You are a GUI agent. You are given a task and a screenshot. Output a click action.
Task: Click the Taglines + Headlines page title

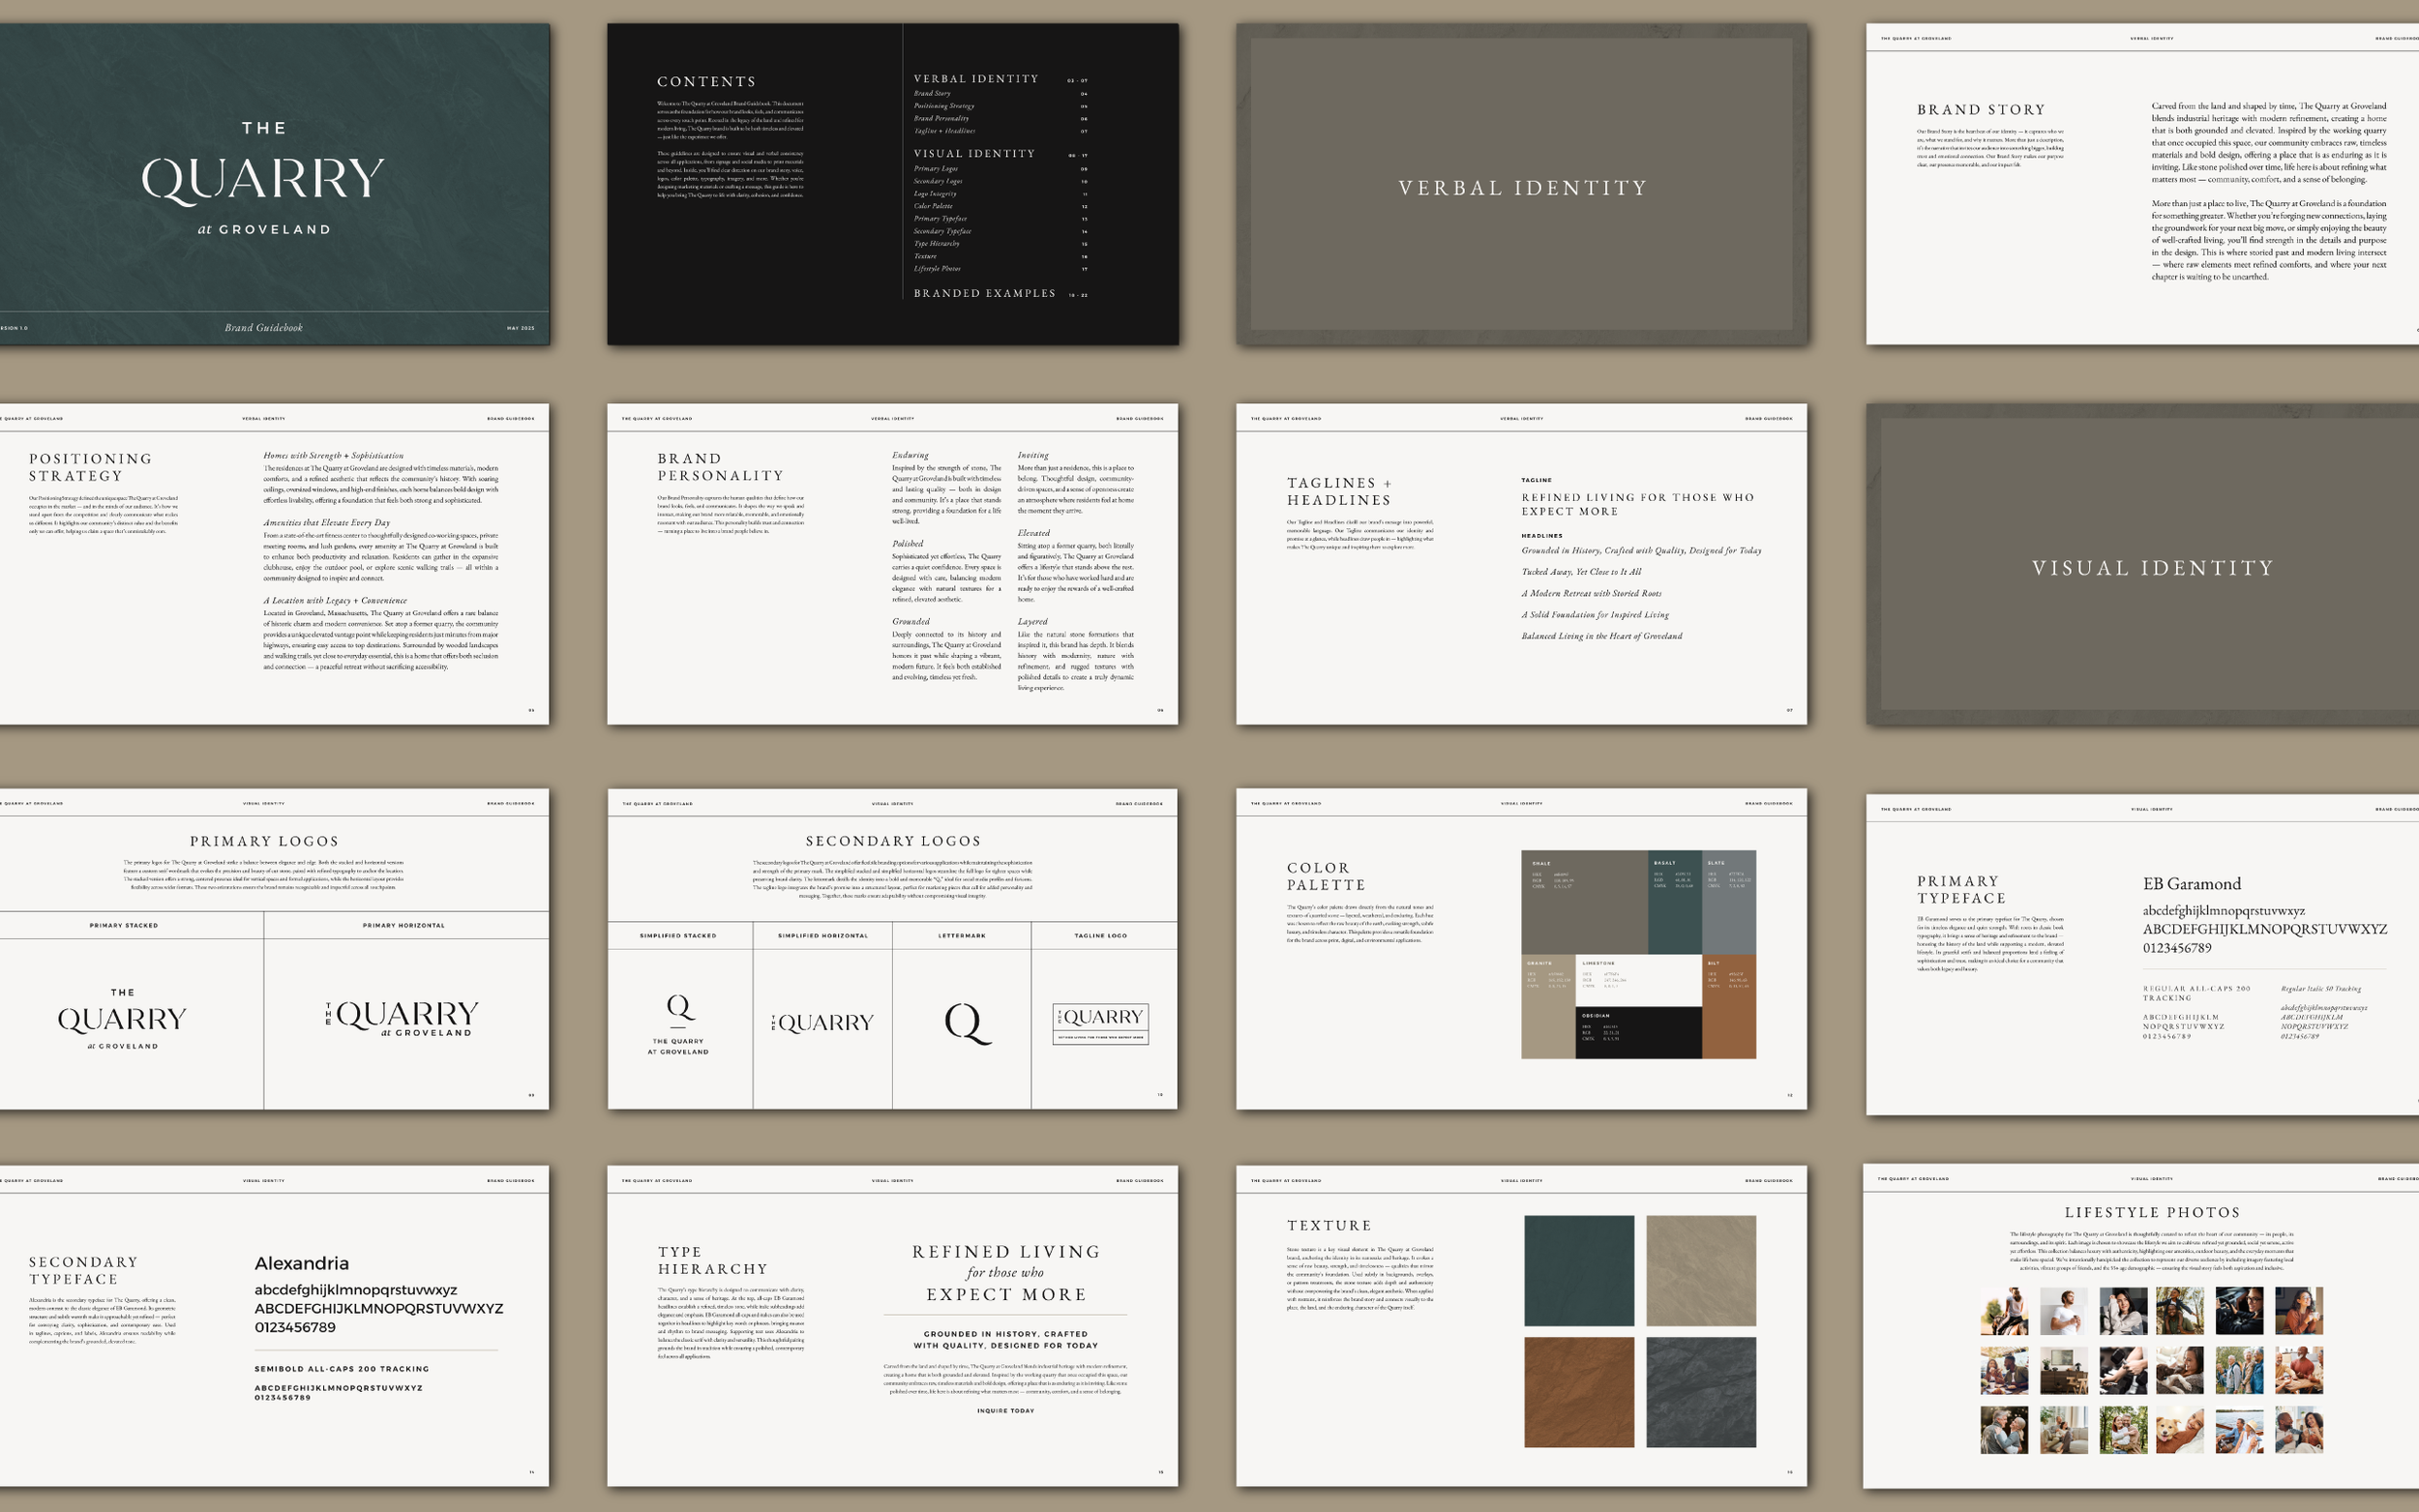(x=1339, y=491)
